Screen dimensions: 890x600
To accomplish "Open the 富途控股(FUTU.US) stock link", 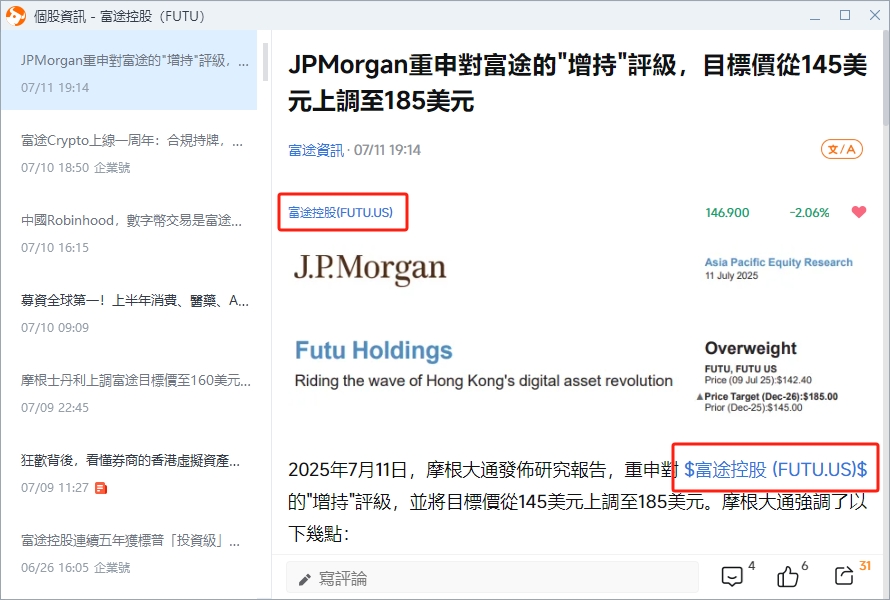I will (x=341, y=212).
